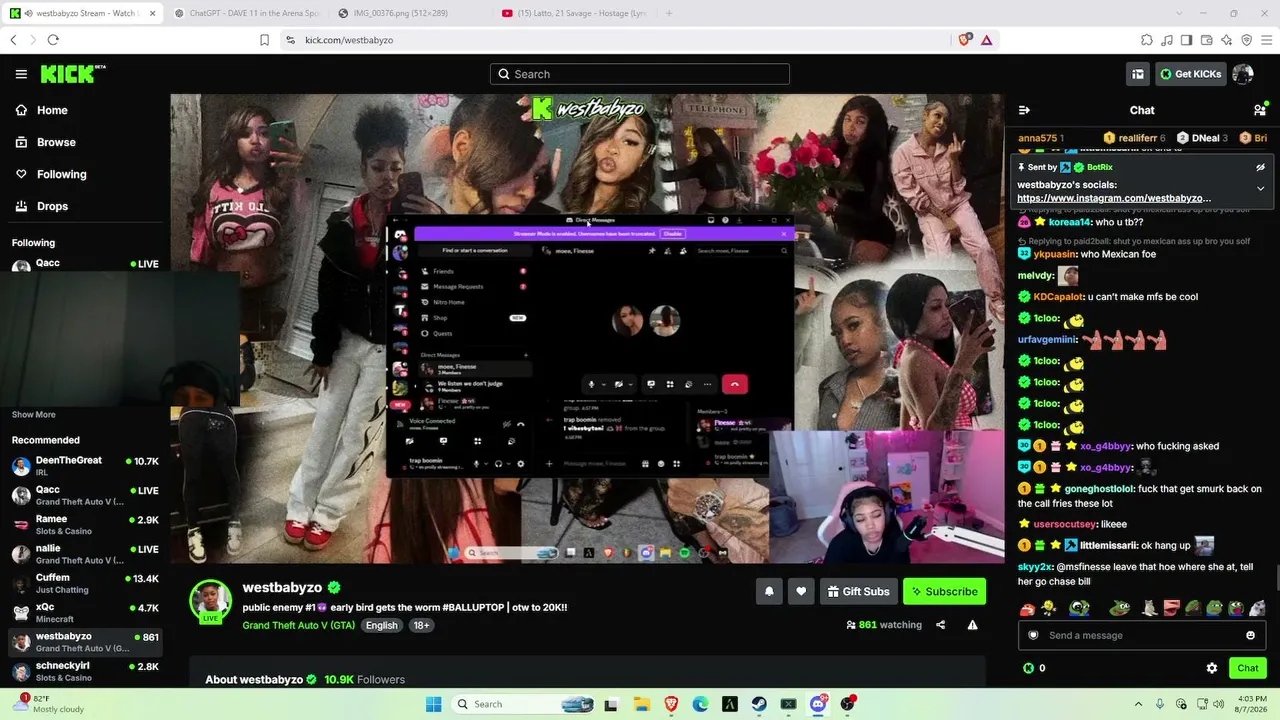Expand the pinned message chevron

point(1260,188)
